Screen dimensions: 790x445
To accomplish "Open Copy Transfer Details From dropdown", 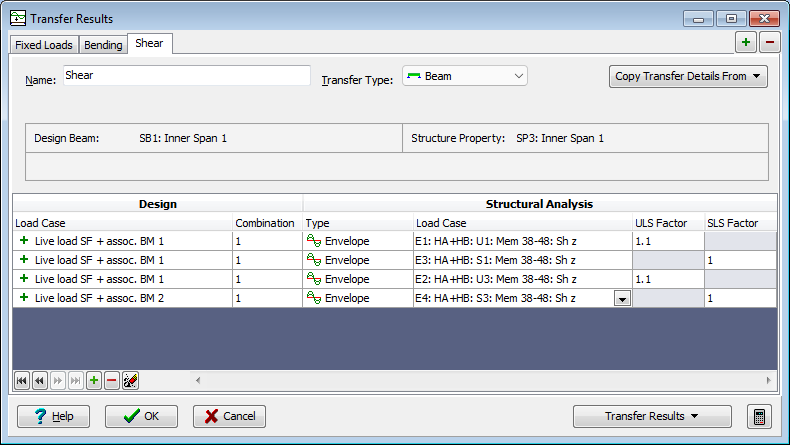I will [688, 77].
